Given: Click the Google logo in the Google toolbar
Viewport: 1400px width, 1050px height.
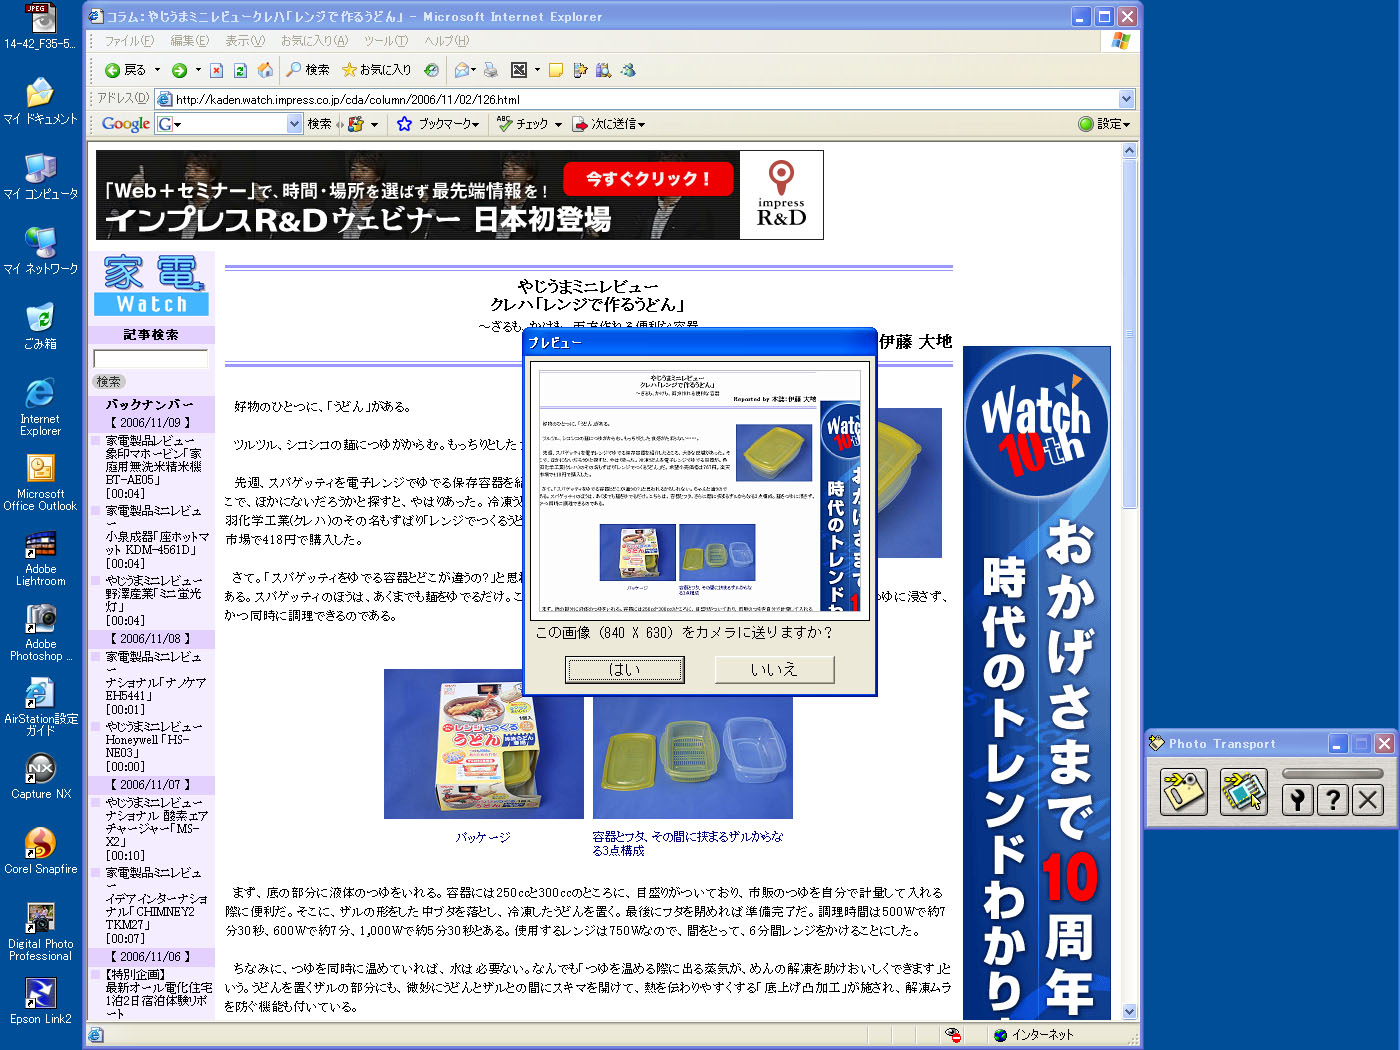Looking at the screenshot, I should [x=126, y=124].
